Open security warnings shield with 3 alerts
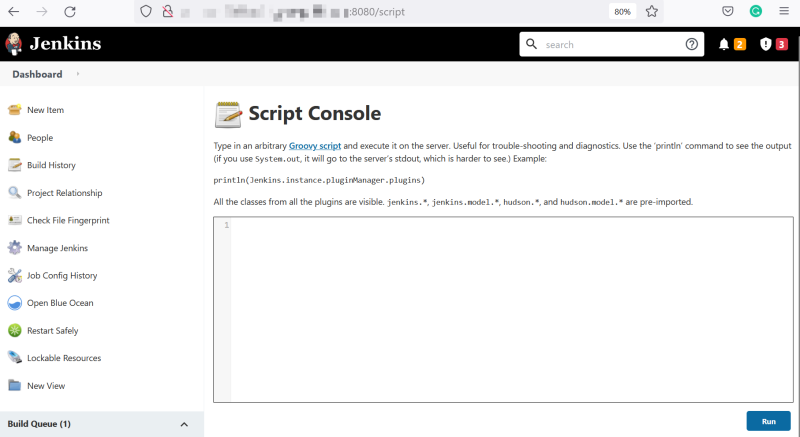Viewport: 800px width, 437px height. pyautogui.click(x=773, y=44)
